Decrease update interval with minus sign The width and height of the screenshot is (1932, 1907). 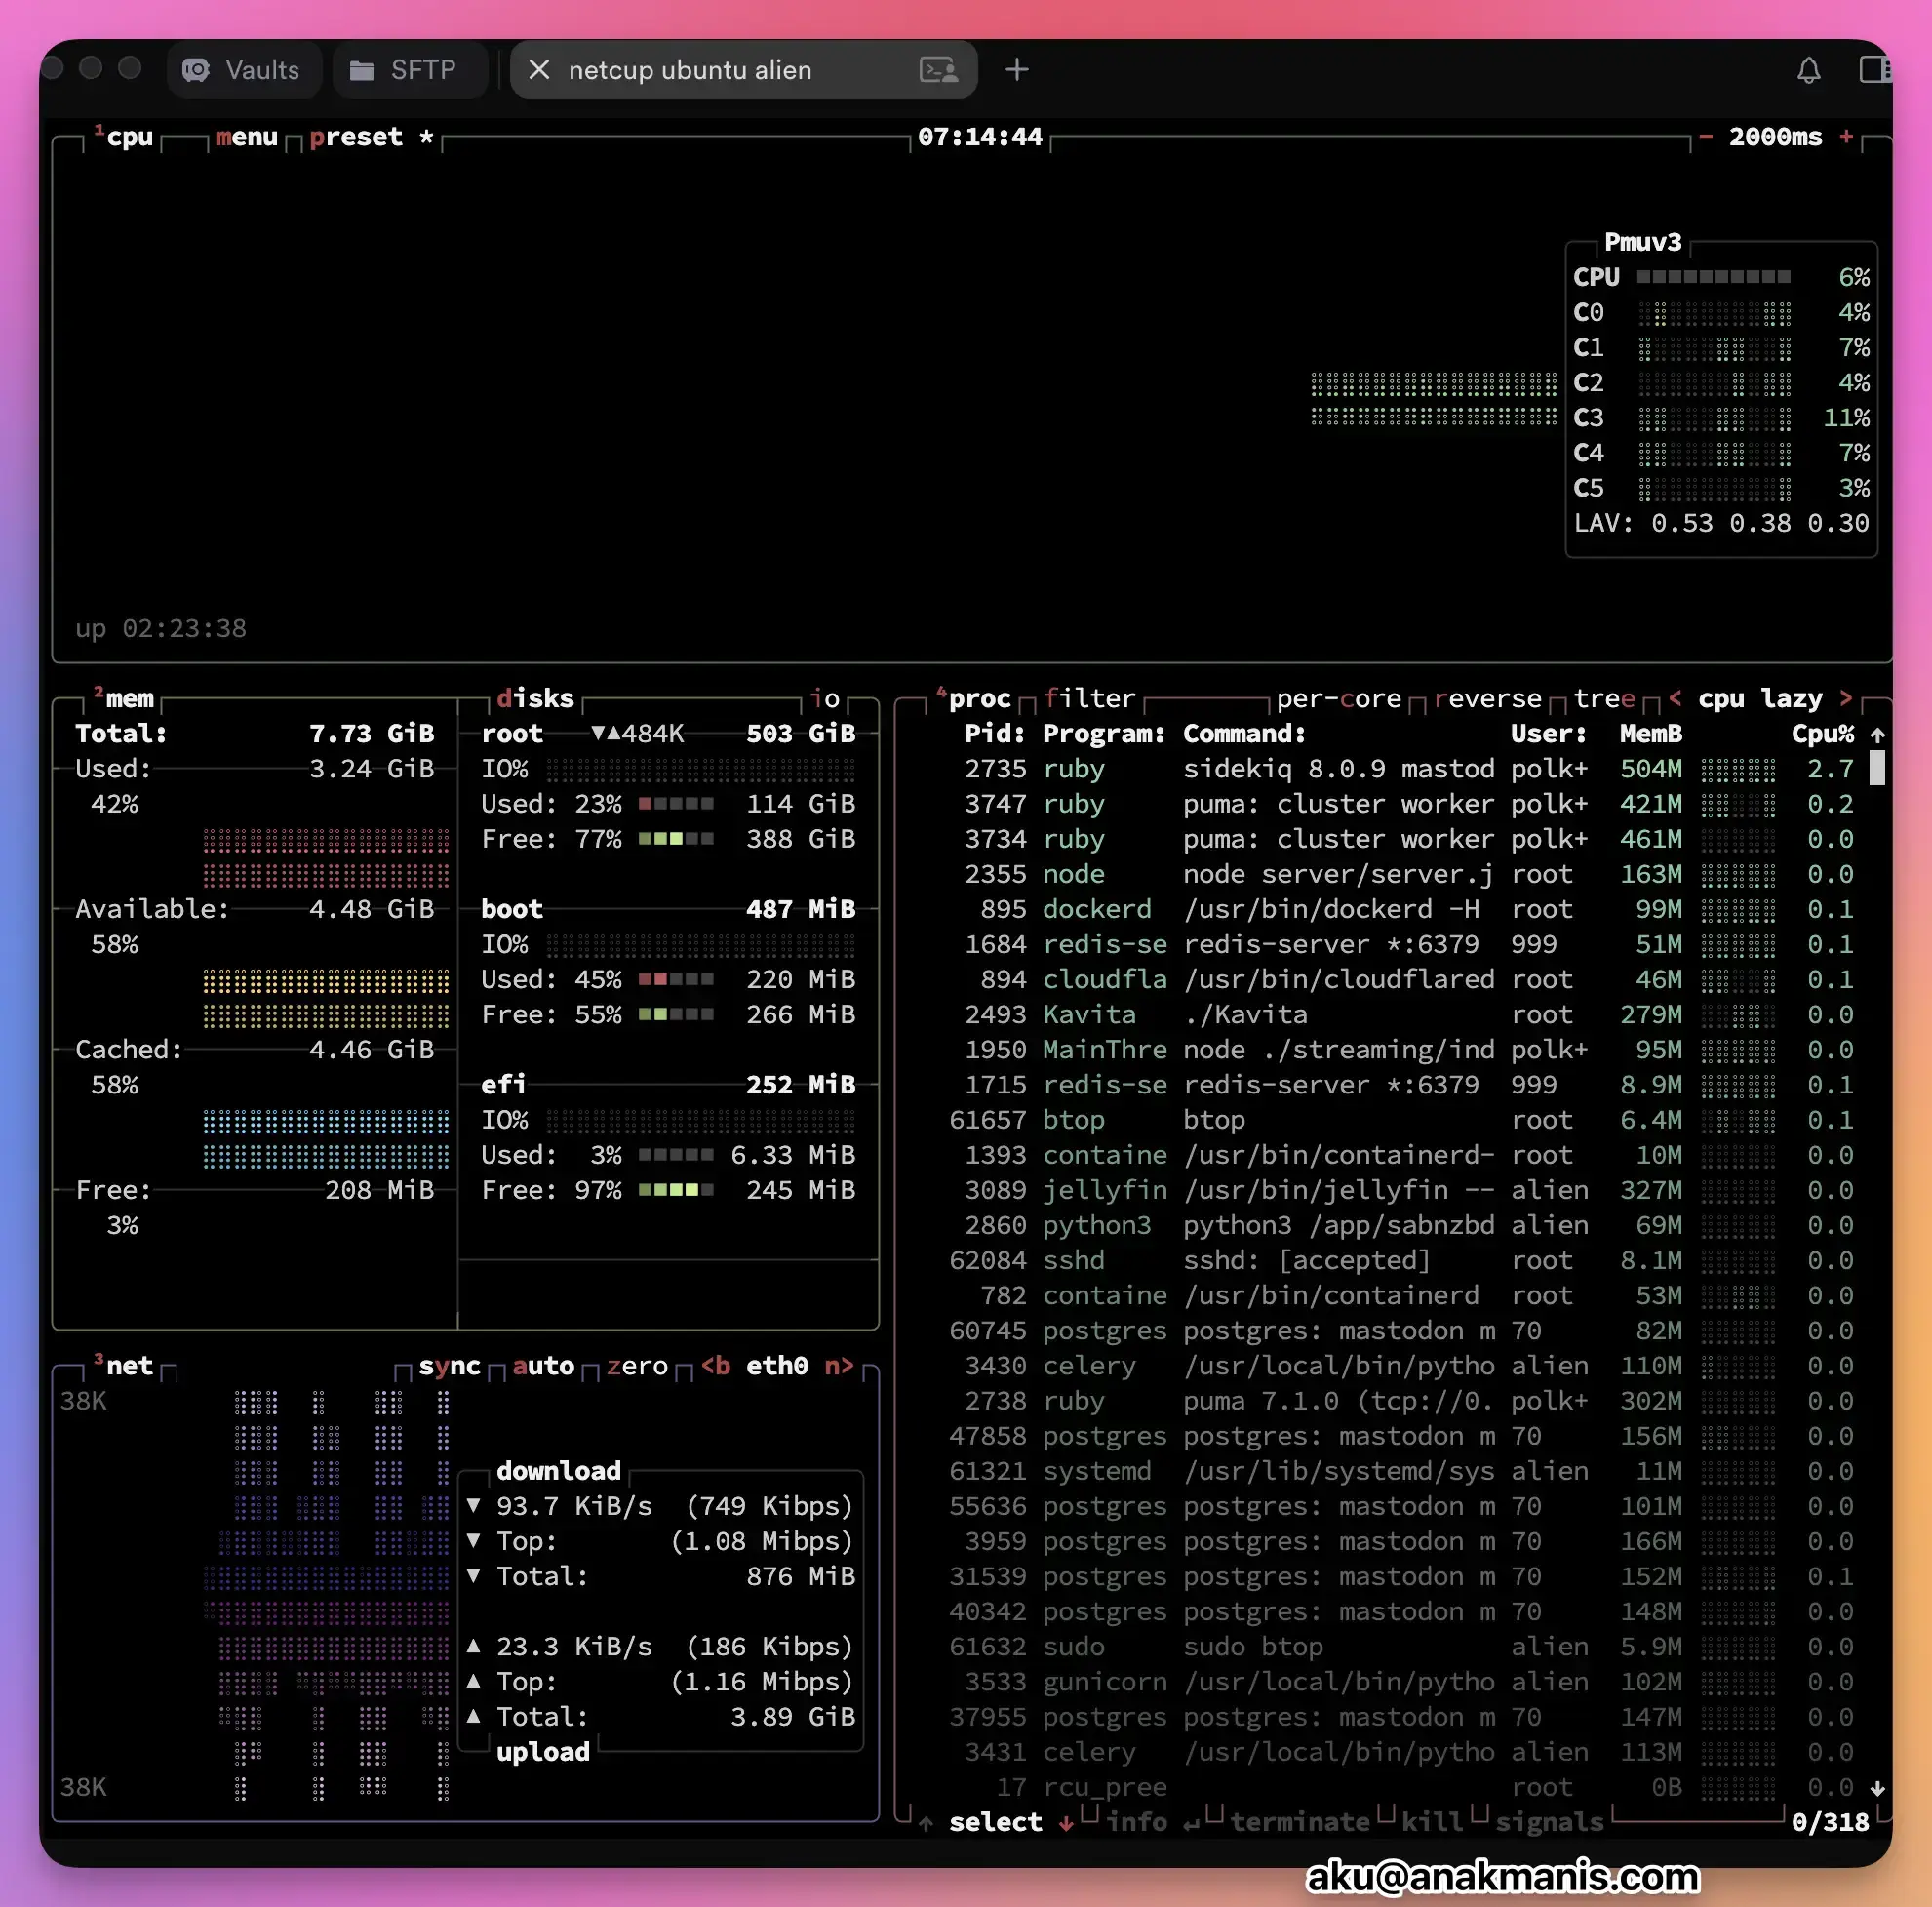point(1706,136)
